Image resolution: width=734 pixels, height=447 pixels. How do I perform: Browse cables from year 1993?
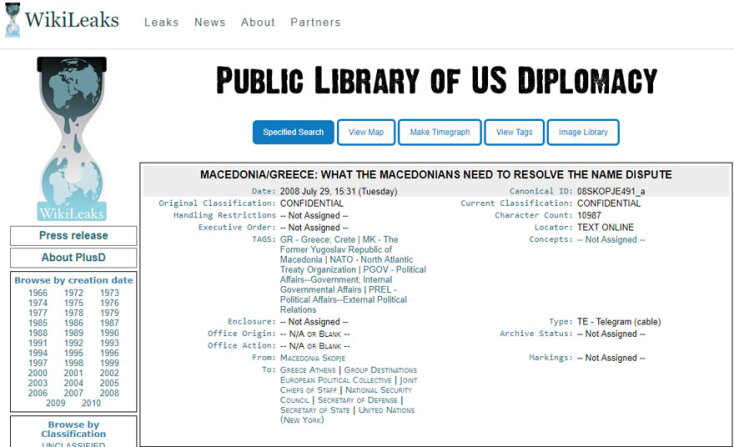point(110,343)
